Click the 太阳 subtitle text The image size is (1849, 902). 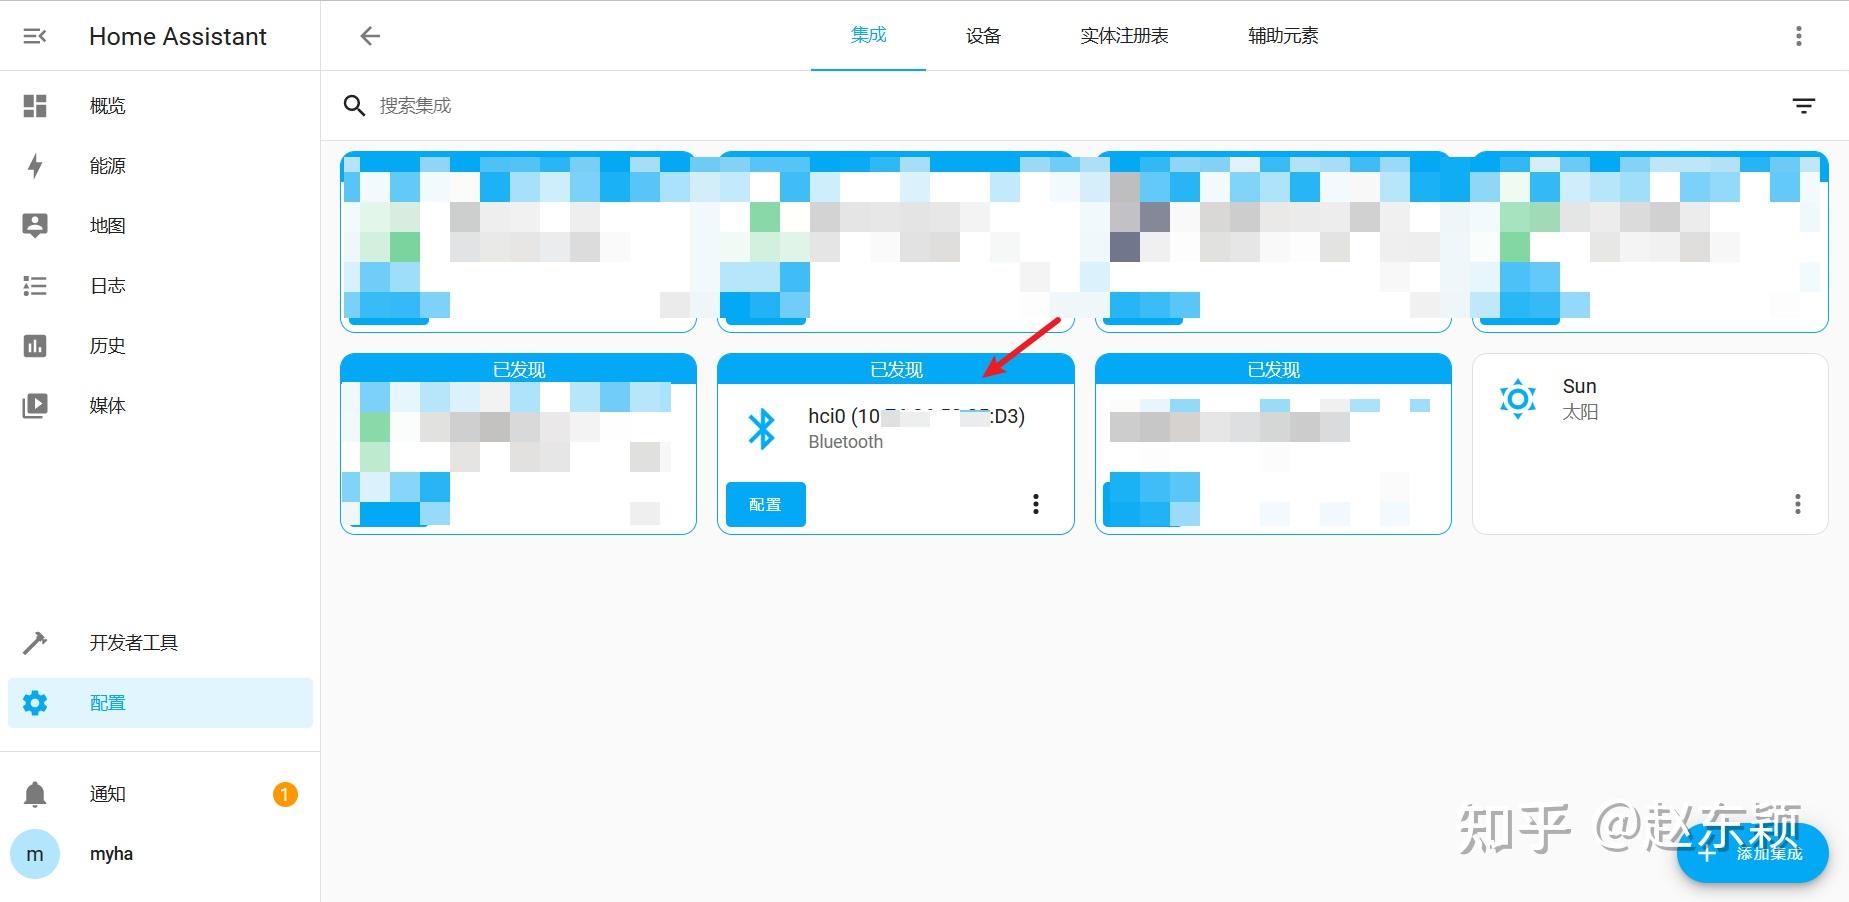point(1581,412)
